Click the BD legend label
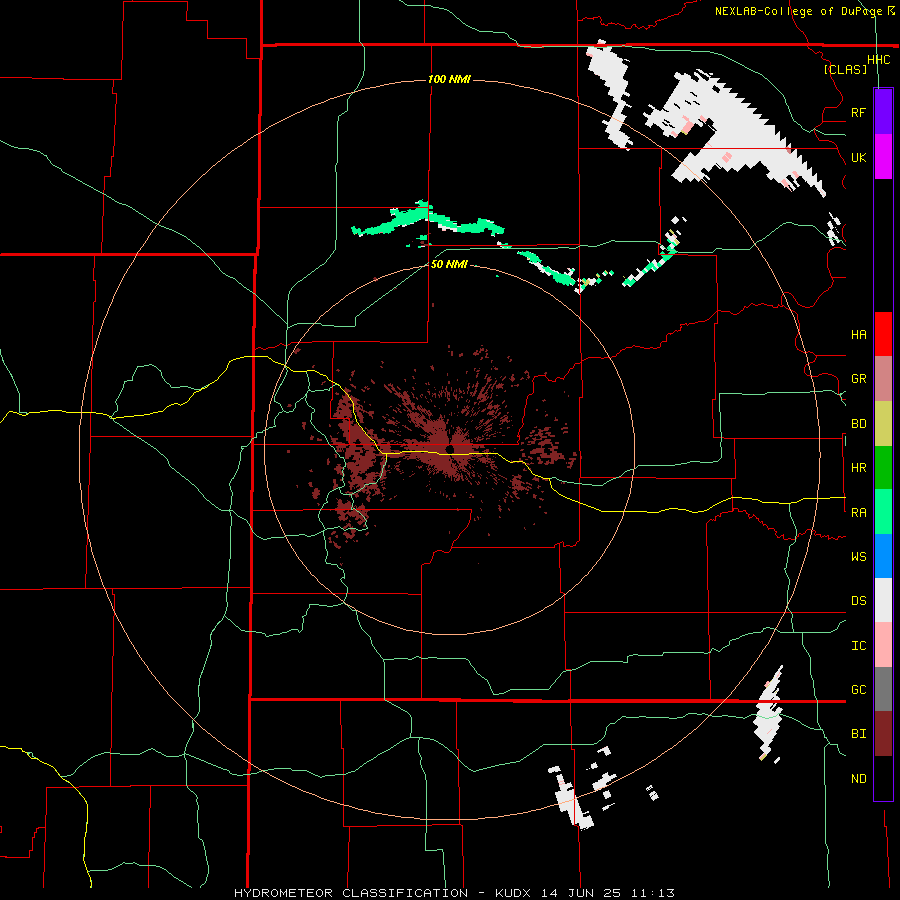900x900 pixels. (858, 424)
